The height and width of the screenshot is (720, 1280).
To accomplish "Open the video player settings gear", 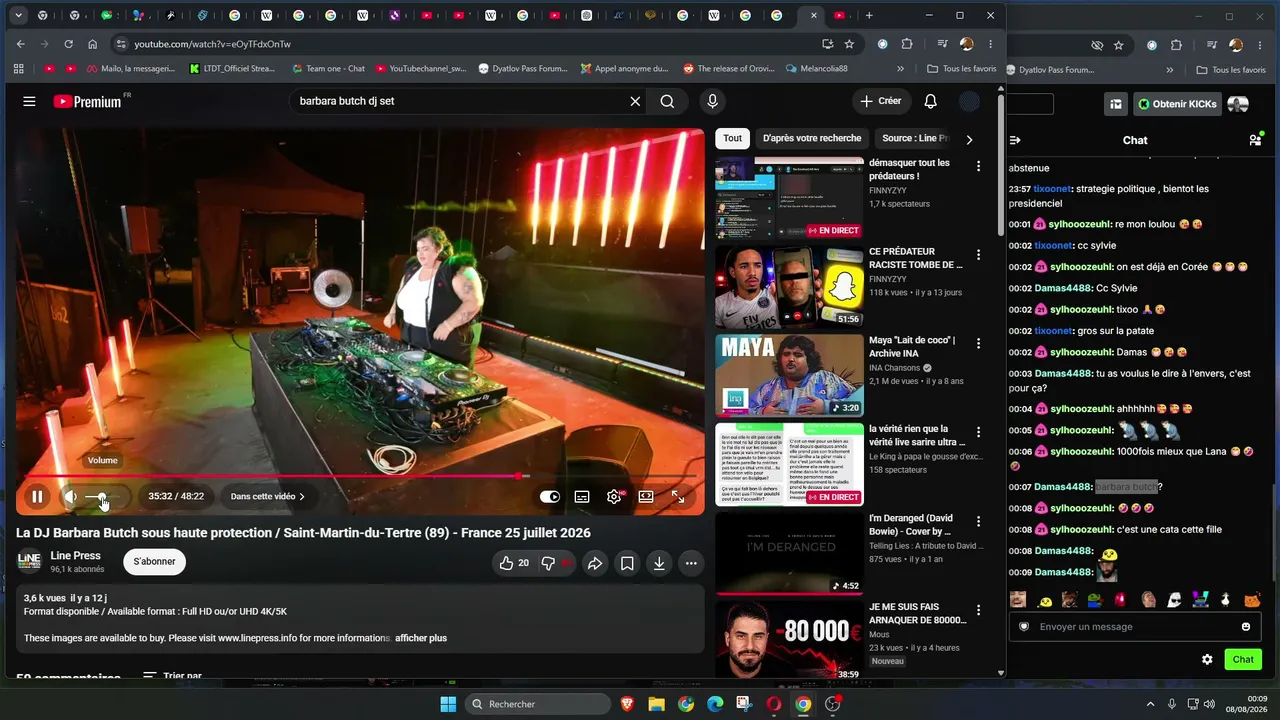I will (614, 496).
